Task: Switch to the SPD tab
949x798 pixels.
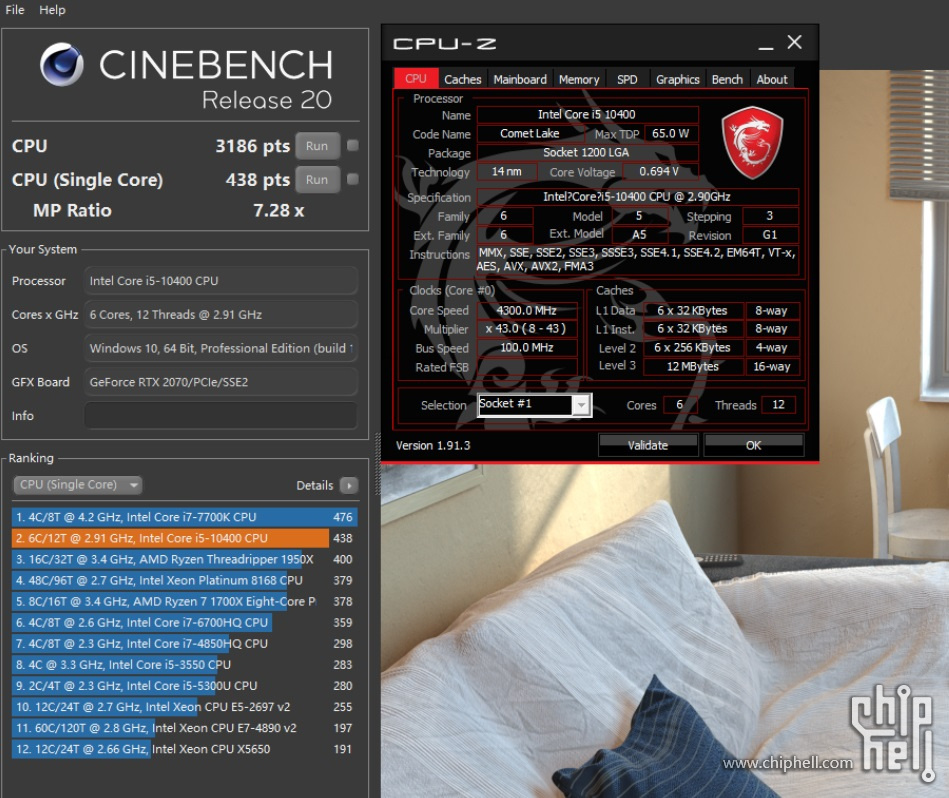Action: pyautogui.click(x=627, y=78)
